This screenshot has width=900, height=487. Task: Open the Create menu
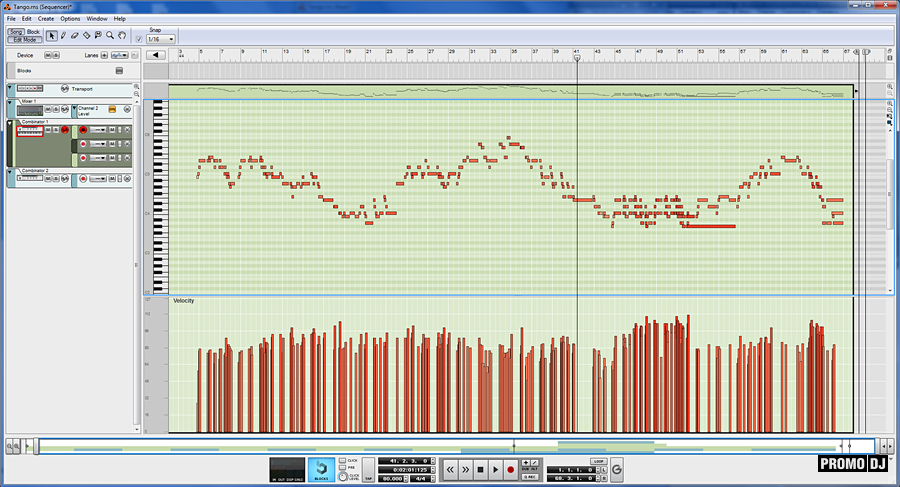point(46,18)
